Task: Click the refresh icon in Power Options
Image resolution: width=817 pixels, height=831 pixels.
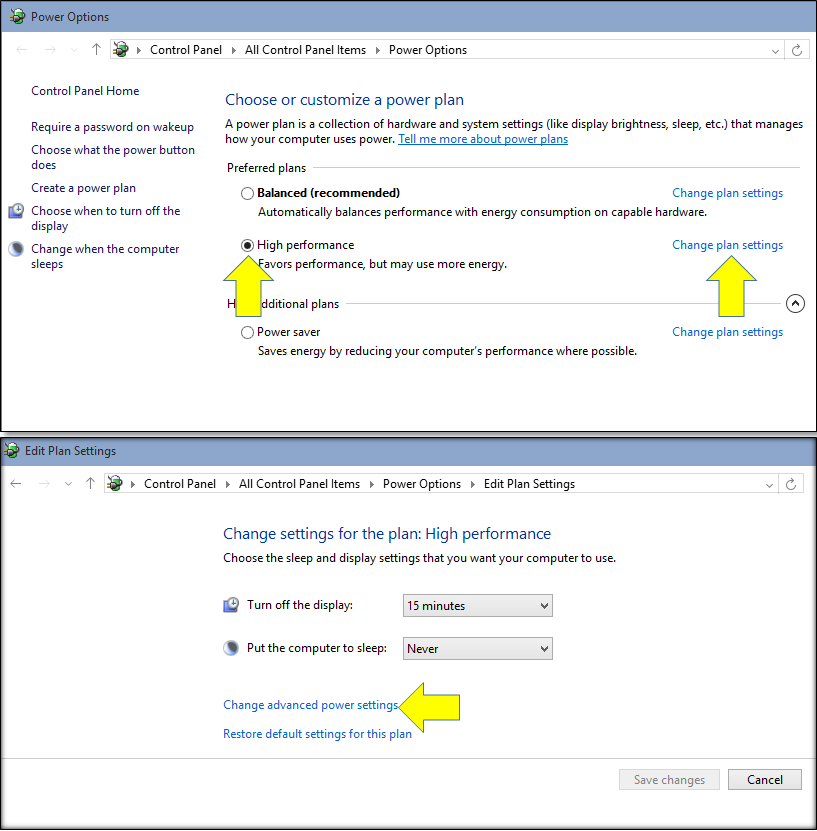Action: (797, 49)
